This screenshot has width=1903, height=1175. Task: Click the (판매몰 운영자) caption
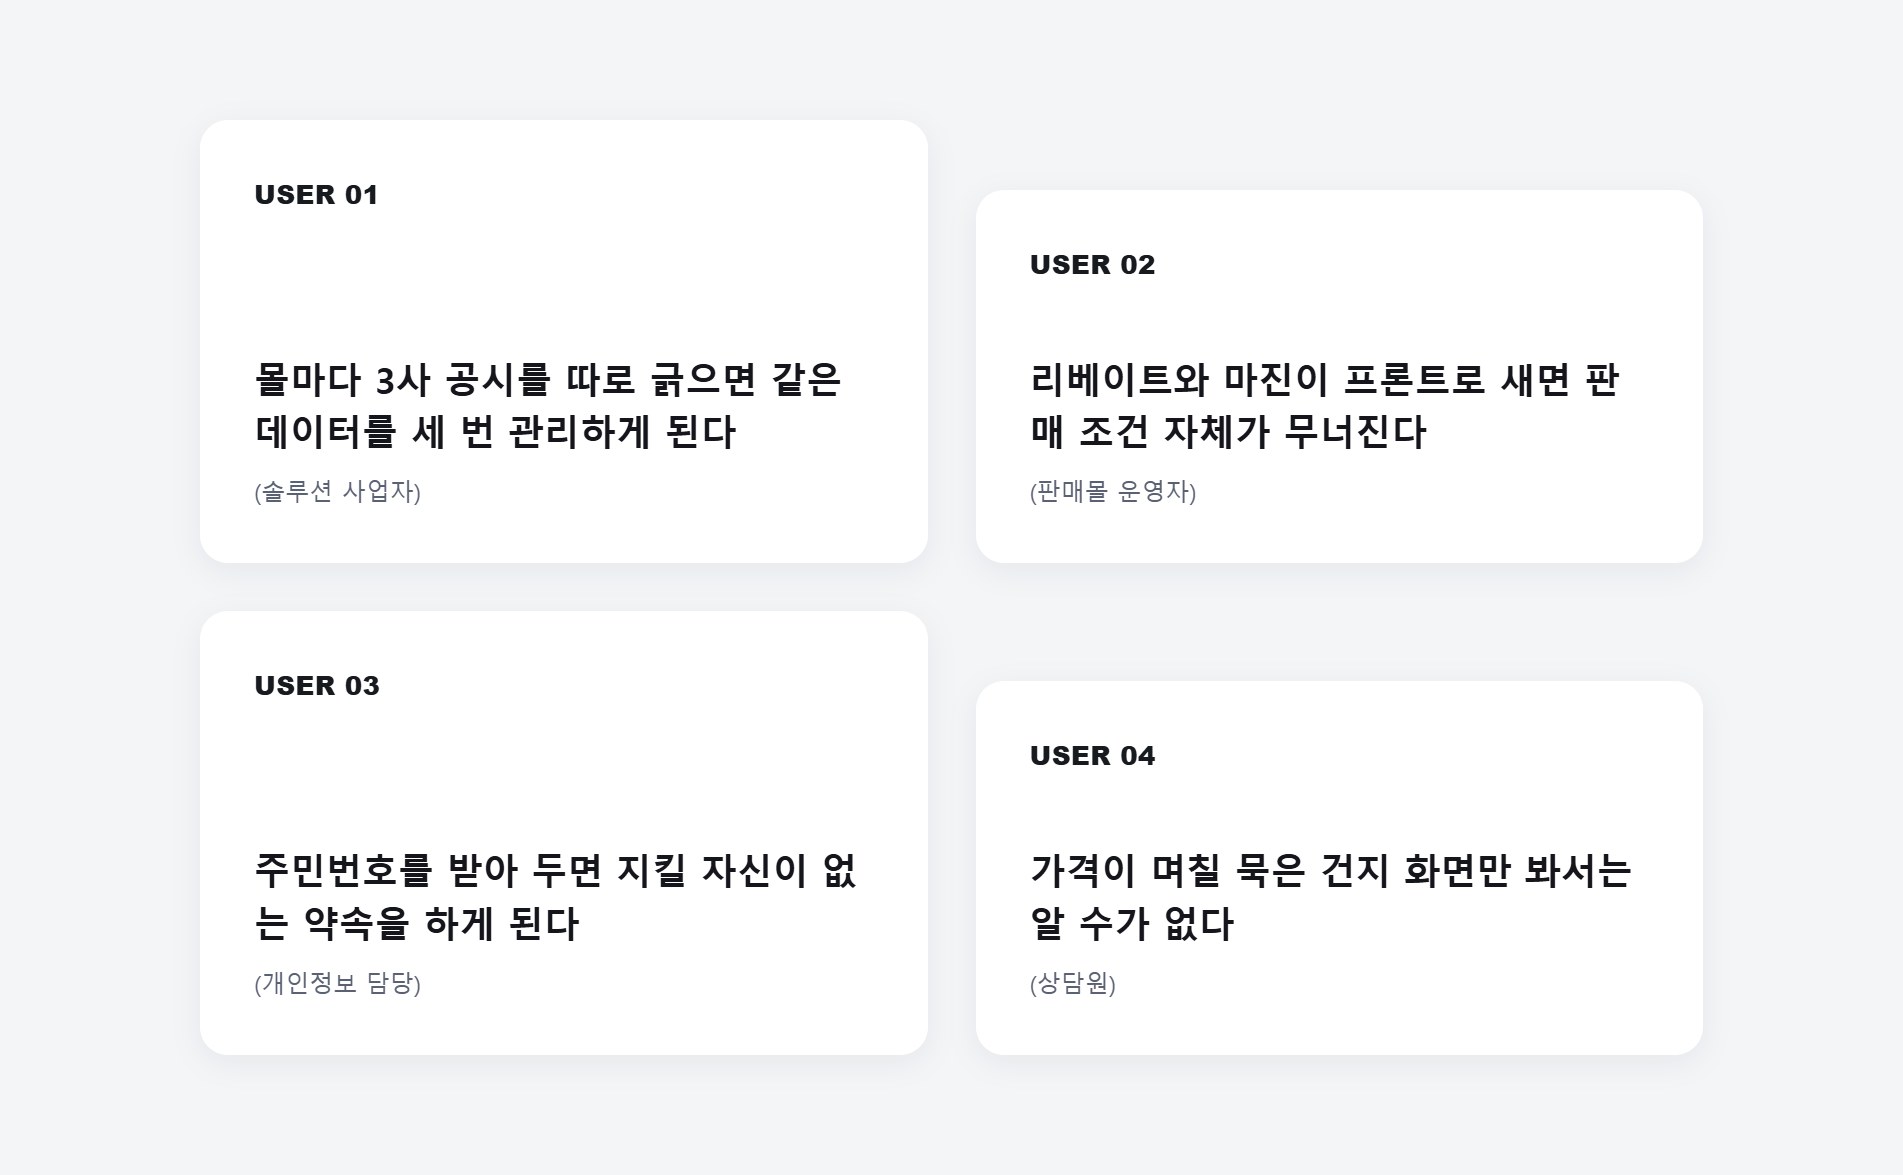click(1113, 492)
